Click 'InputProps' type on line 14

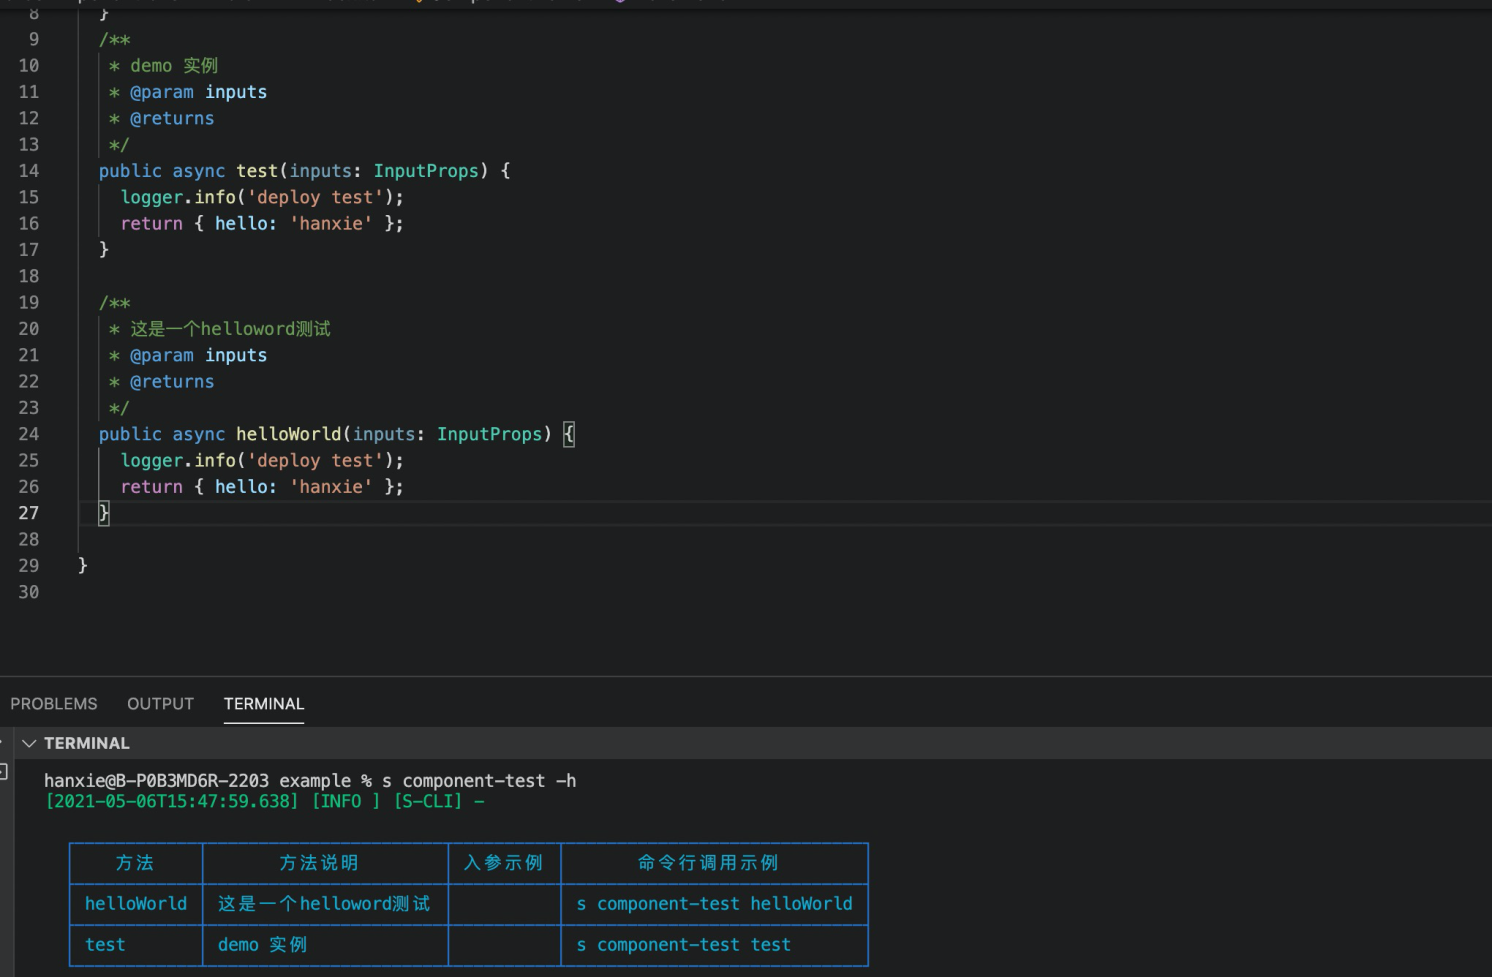pyautogui.click(x=426, y=171)
